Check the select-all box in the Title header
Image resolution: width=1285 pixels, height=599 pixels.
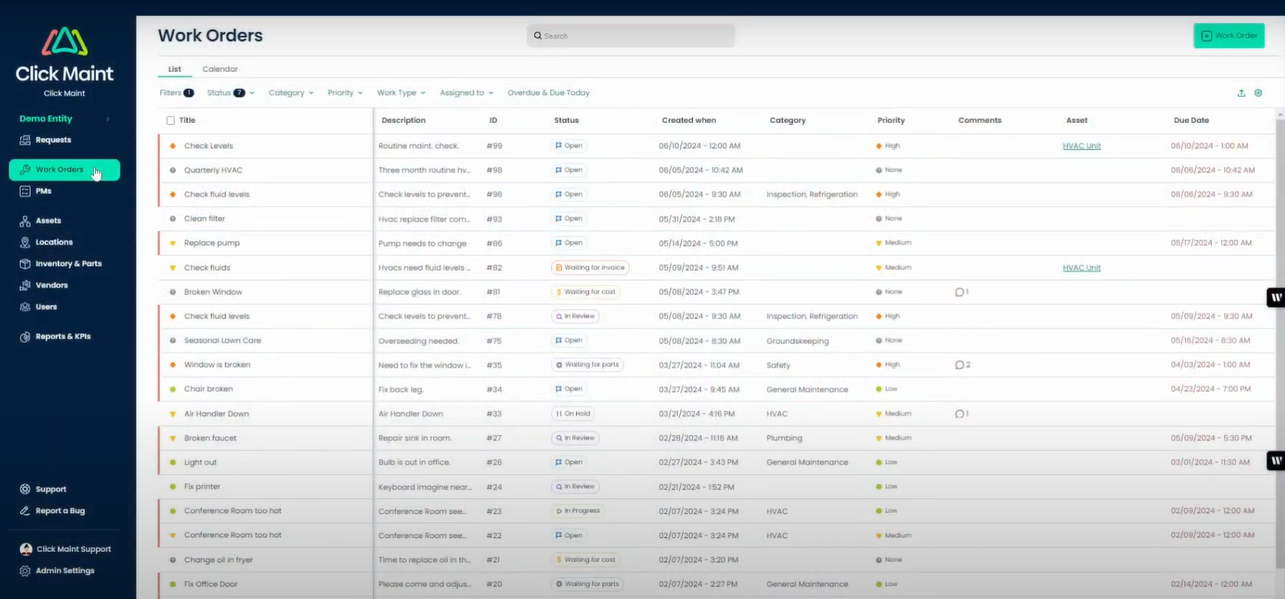[x=169, y=120]
